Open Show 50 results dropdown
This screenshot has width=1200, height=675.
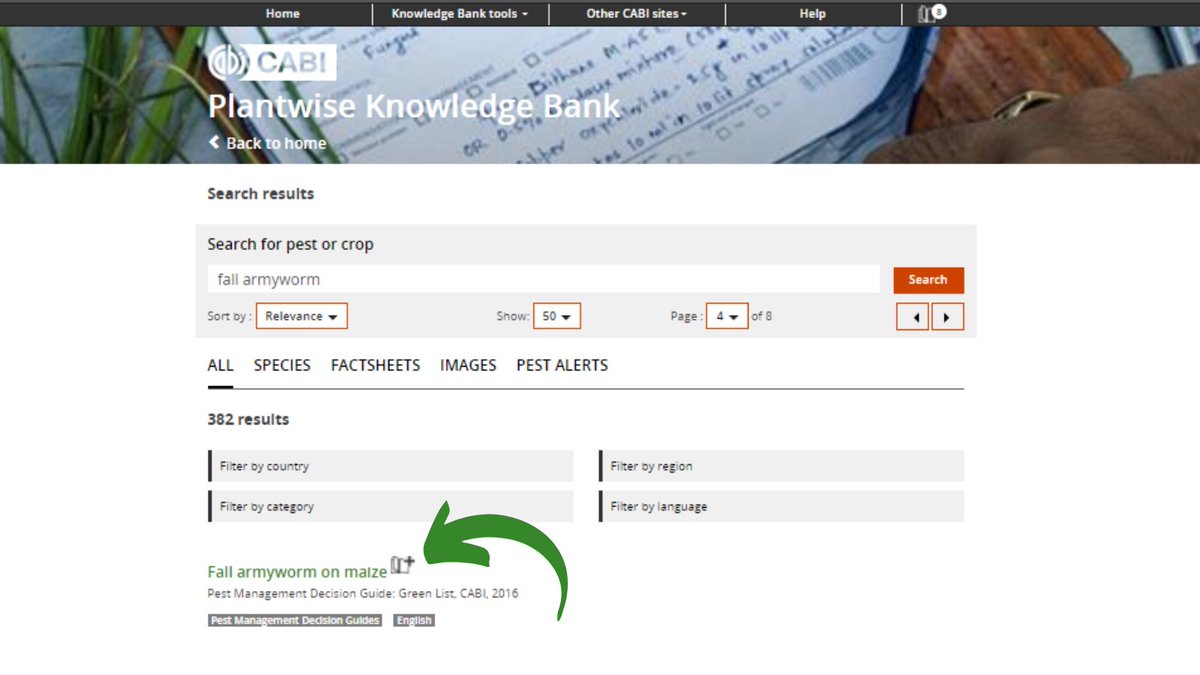[557, 316]
